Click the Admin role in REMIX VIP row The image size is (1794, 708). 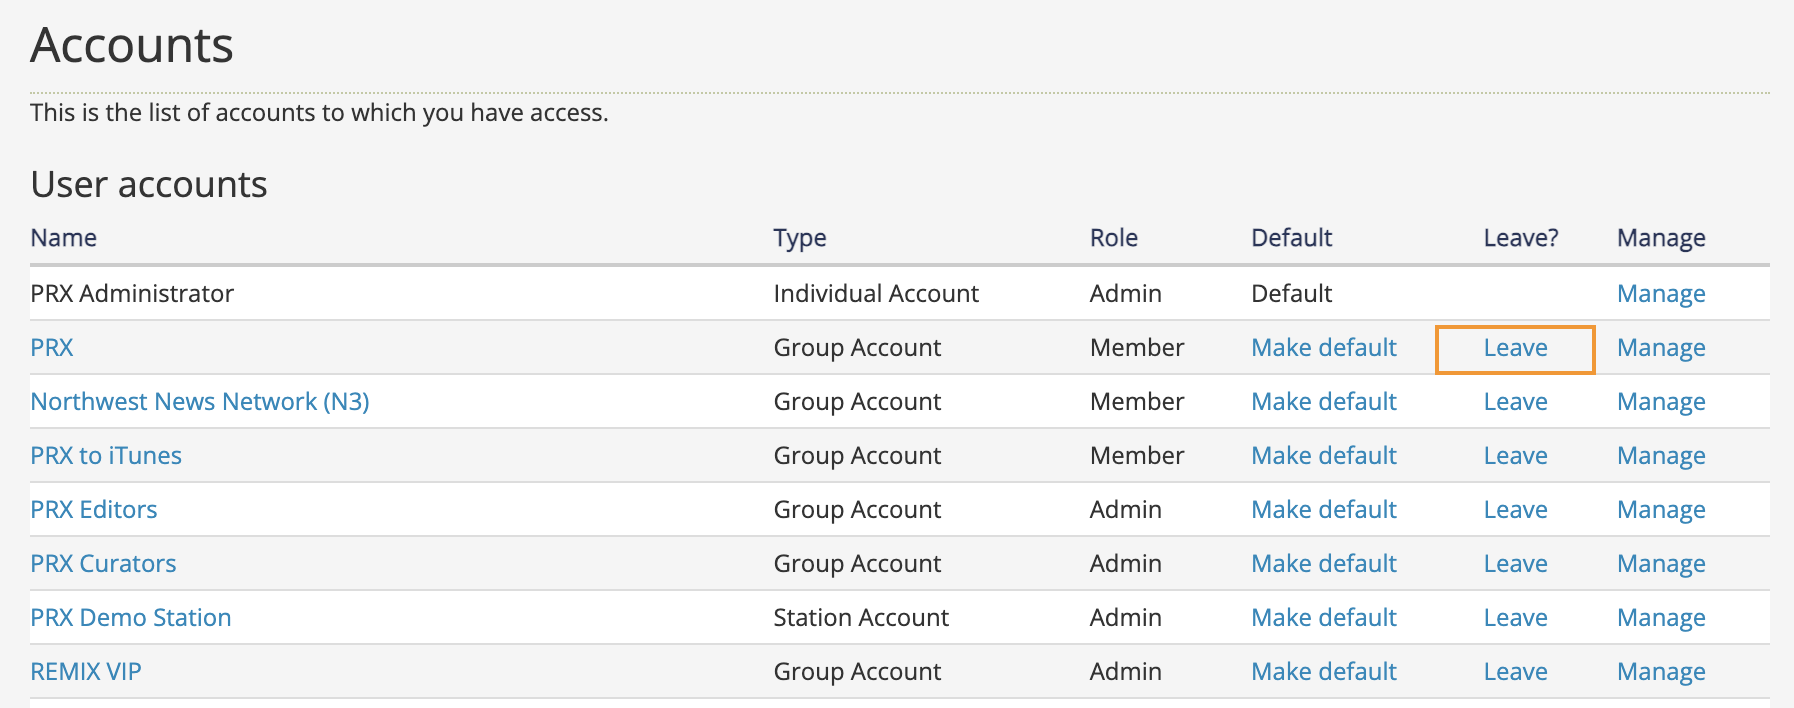(1126, 671)
